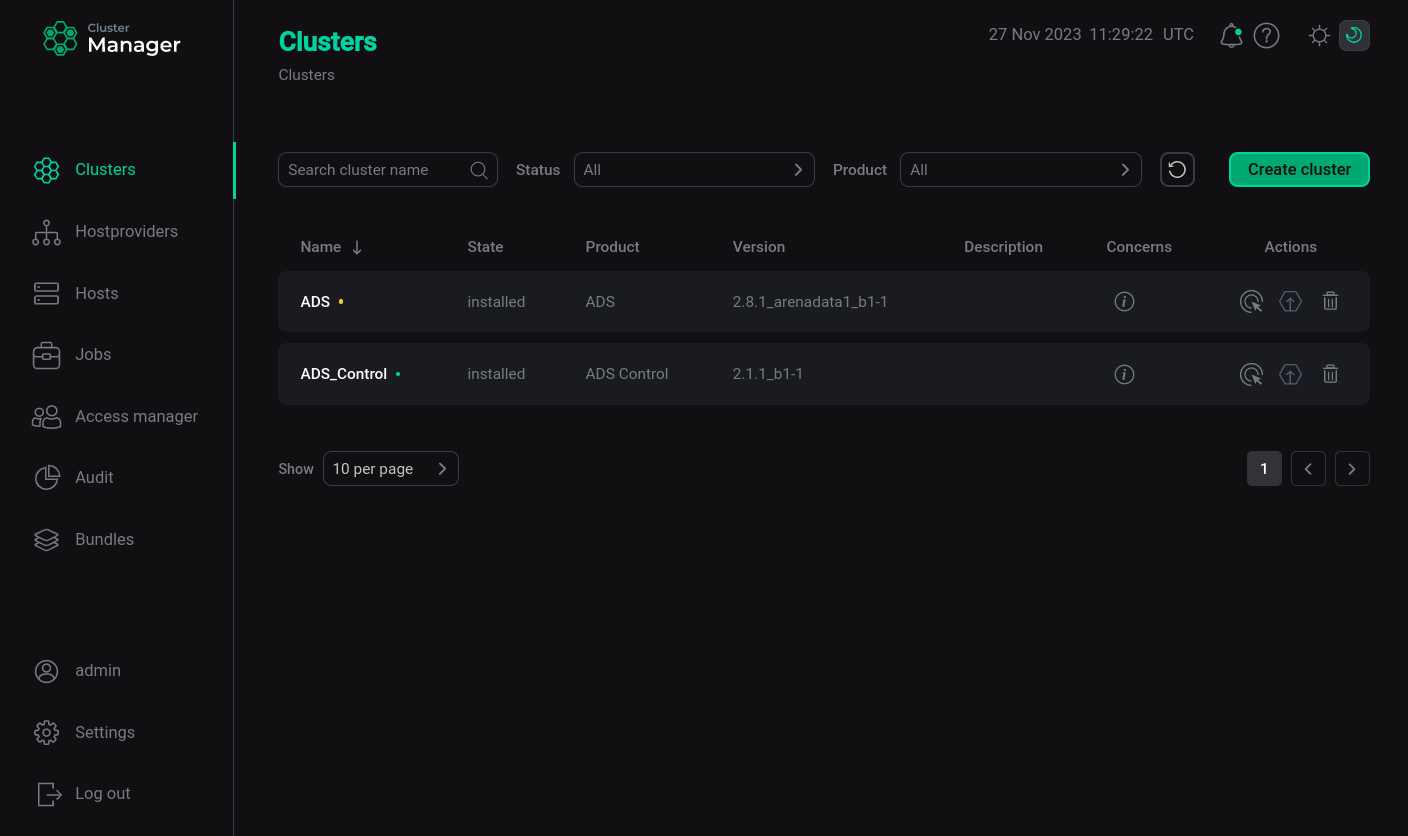Viewport: 1408px width, 836px height.
Task: Switch to dark theme moon icon
Action: 1354,36
